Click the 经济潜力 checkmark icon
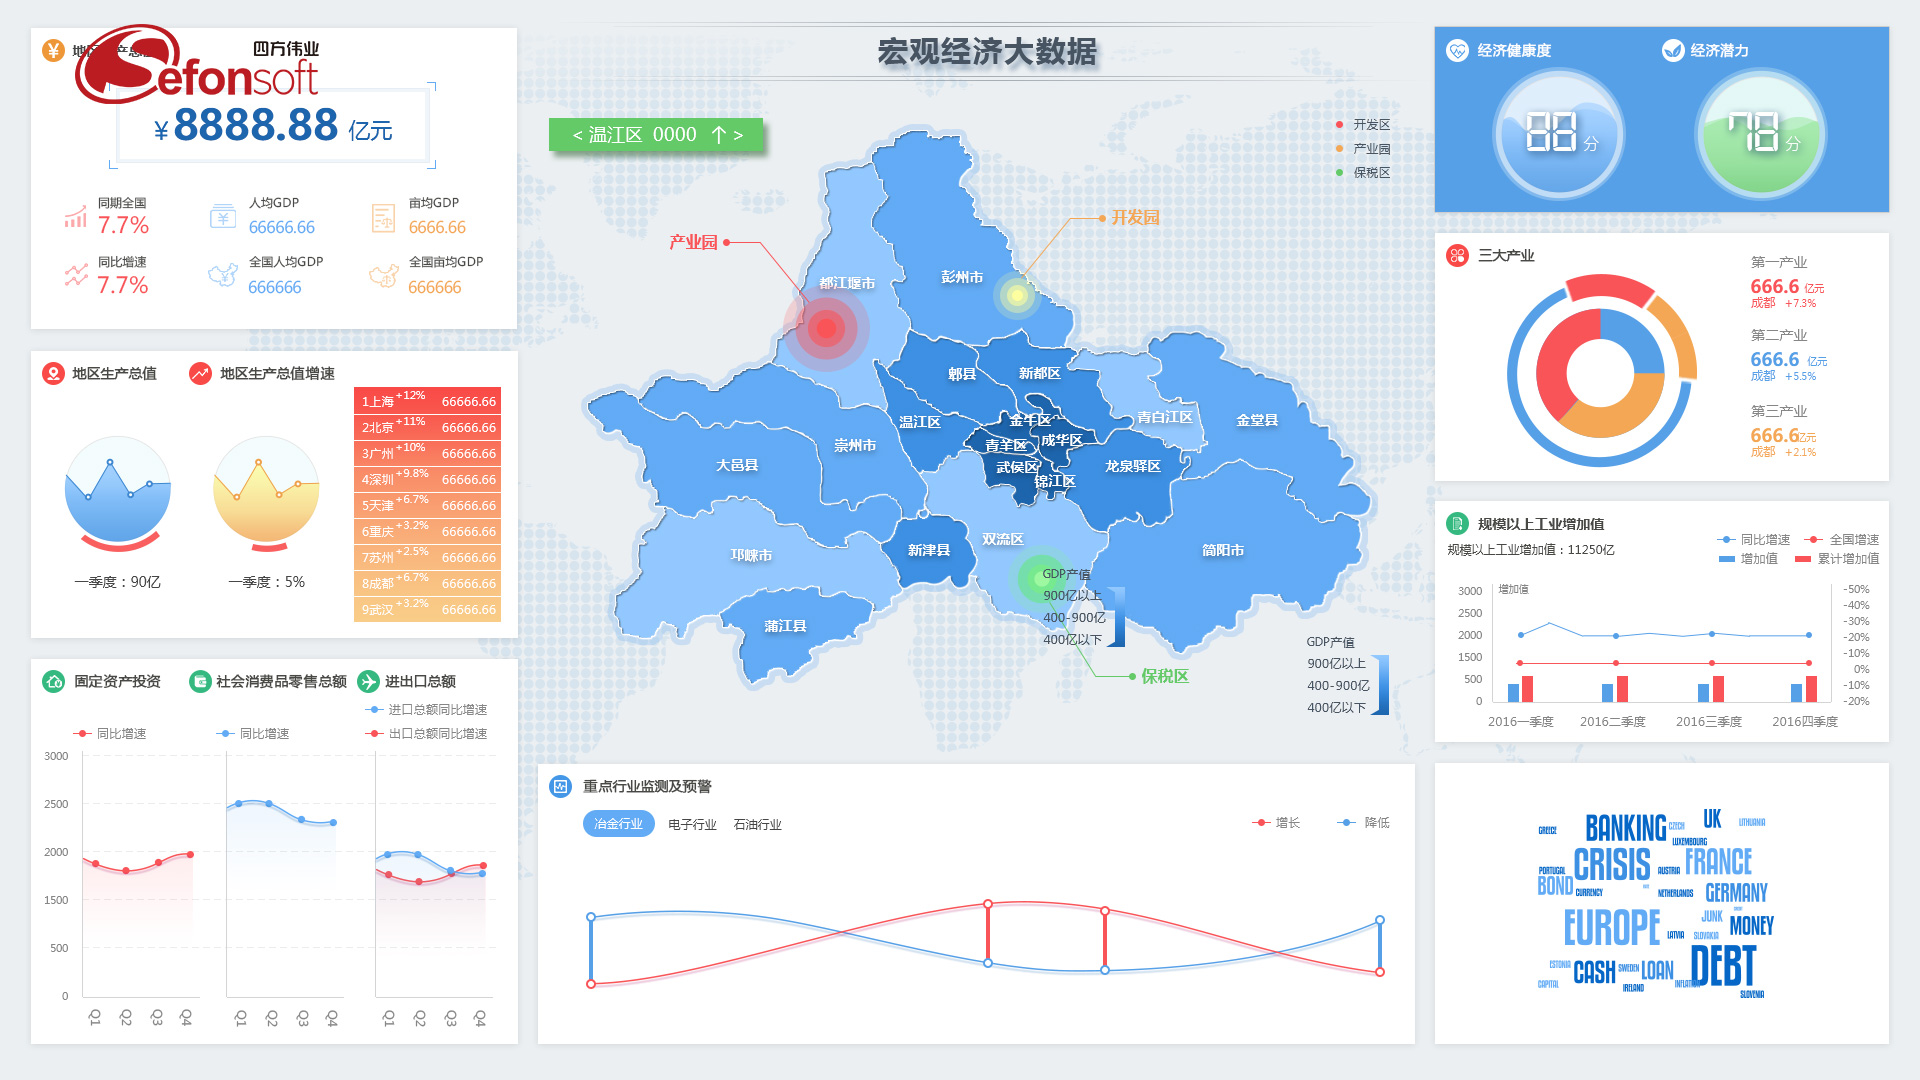The width and height of the screenshot is (1920, 1080). 1672,51
